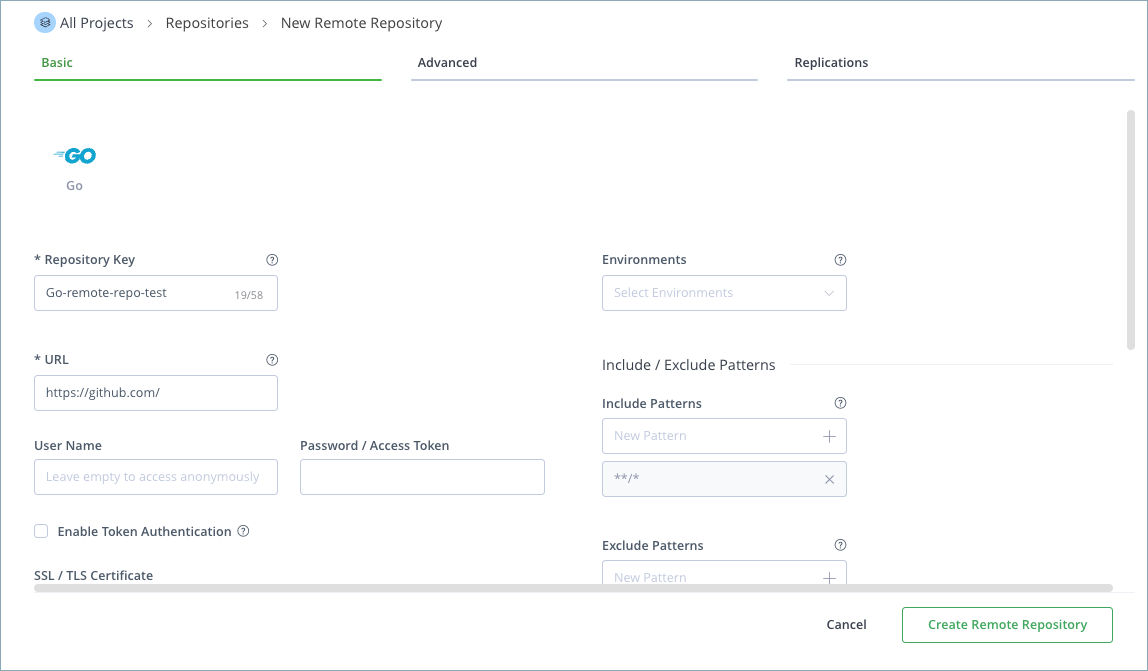The height and width of the screenshot is (671, 1148).
Task: Go to All Projects breadcrumb
Action: point(97,23)
